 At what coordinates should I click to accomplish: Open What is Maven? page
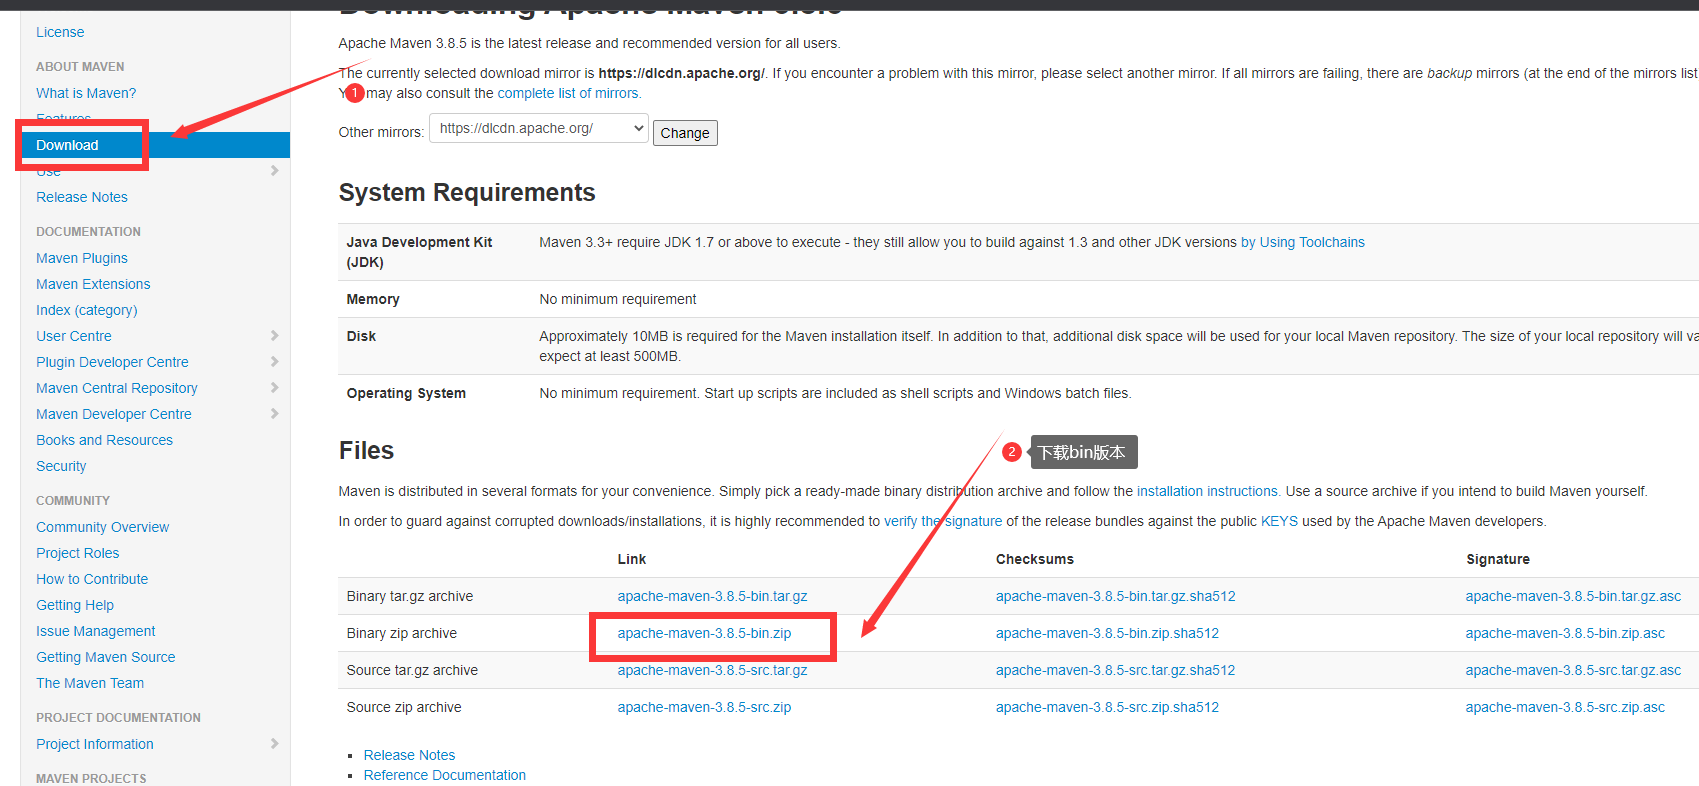(x=86, y=93)
